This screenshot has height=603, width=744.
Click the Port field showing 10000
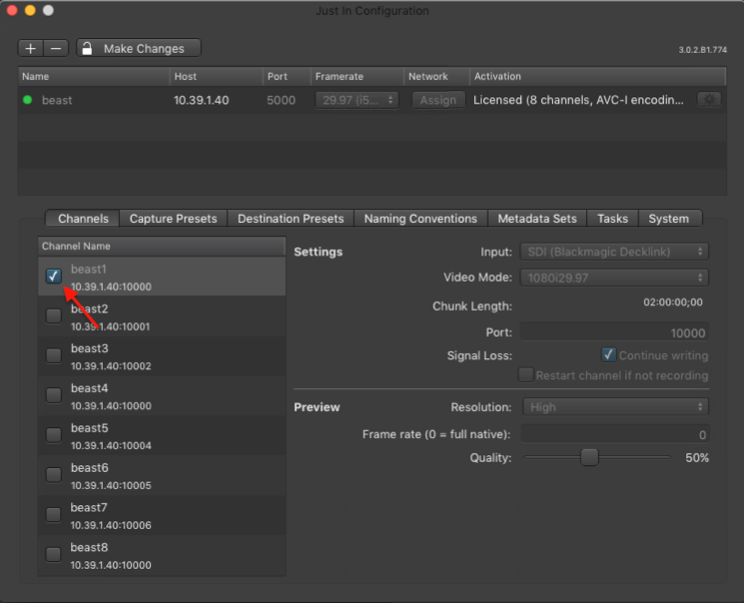tap(614, 333)
